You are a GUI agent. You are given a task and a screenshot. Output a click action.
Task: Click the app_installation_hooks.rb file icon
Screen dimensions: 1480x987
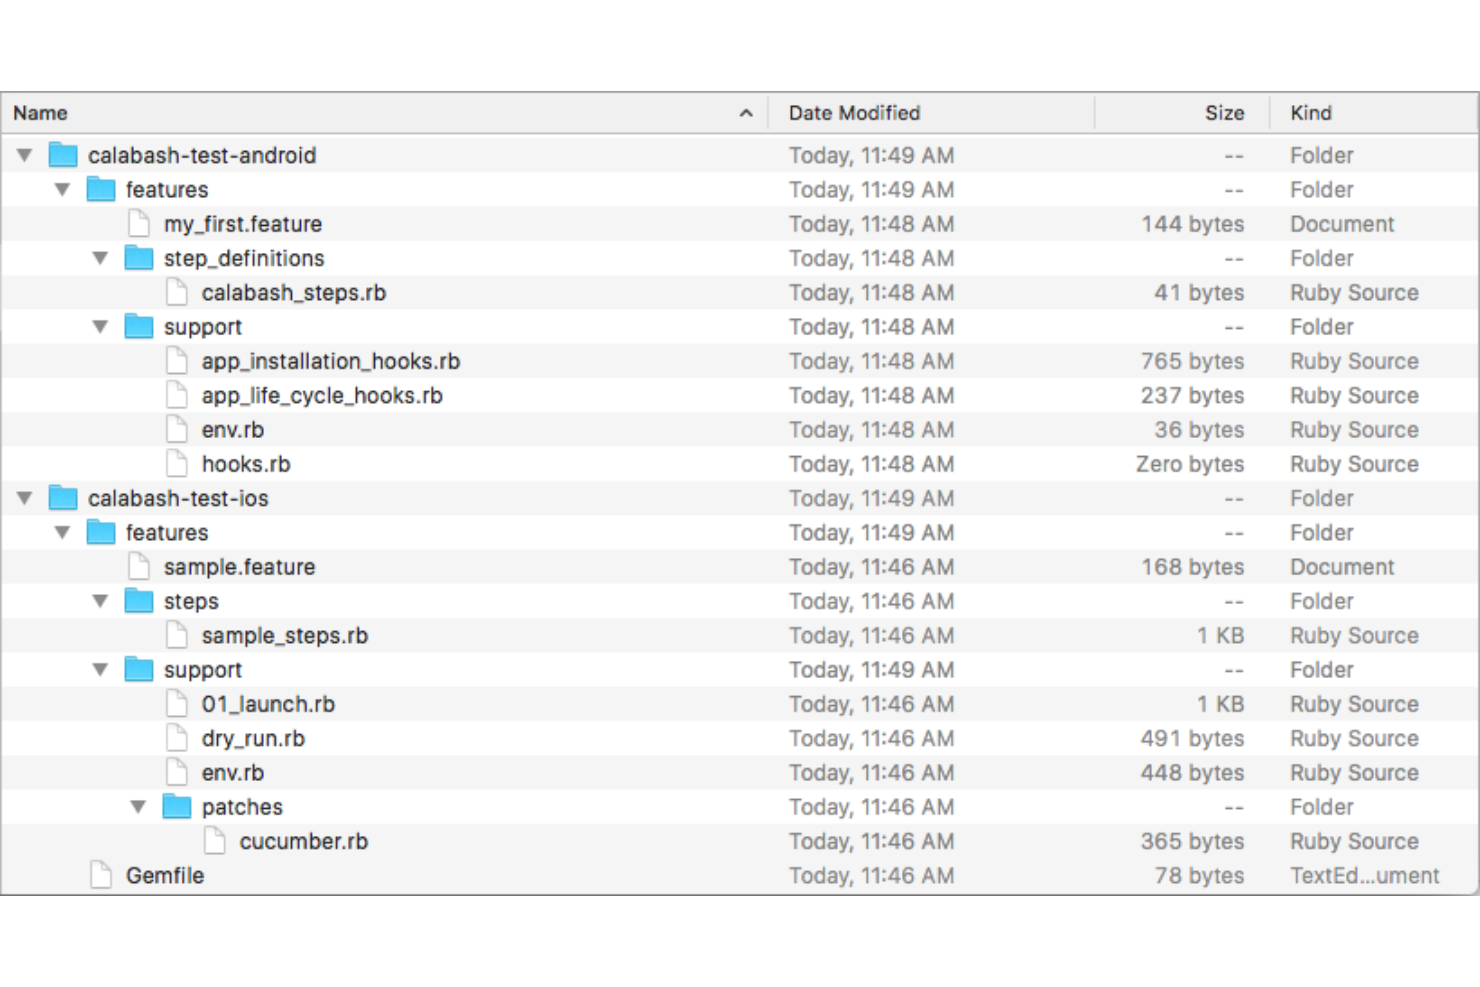pos(177,361)
